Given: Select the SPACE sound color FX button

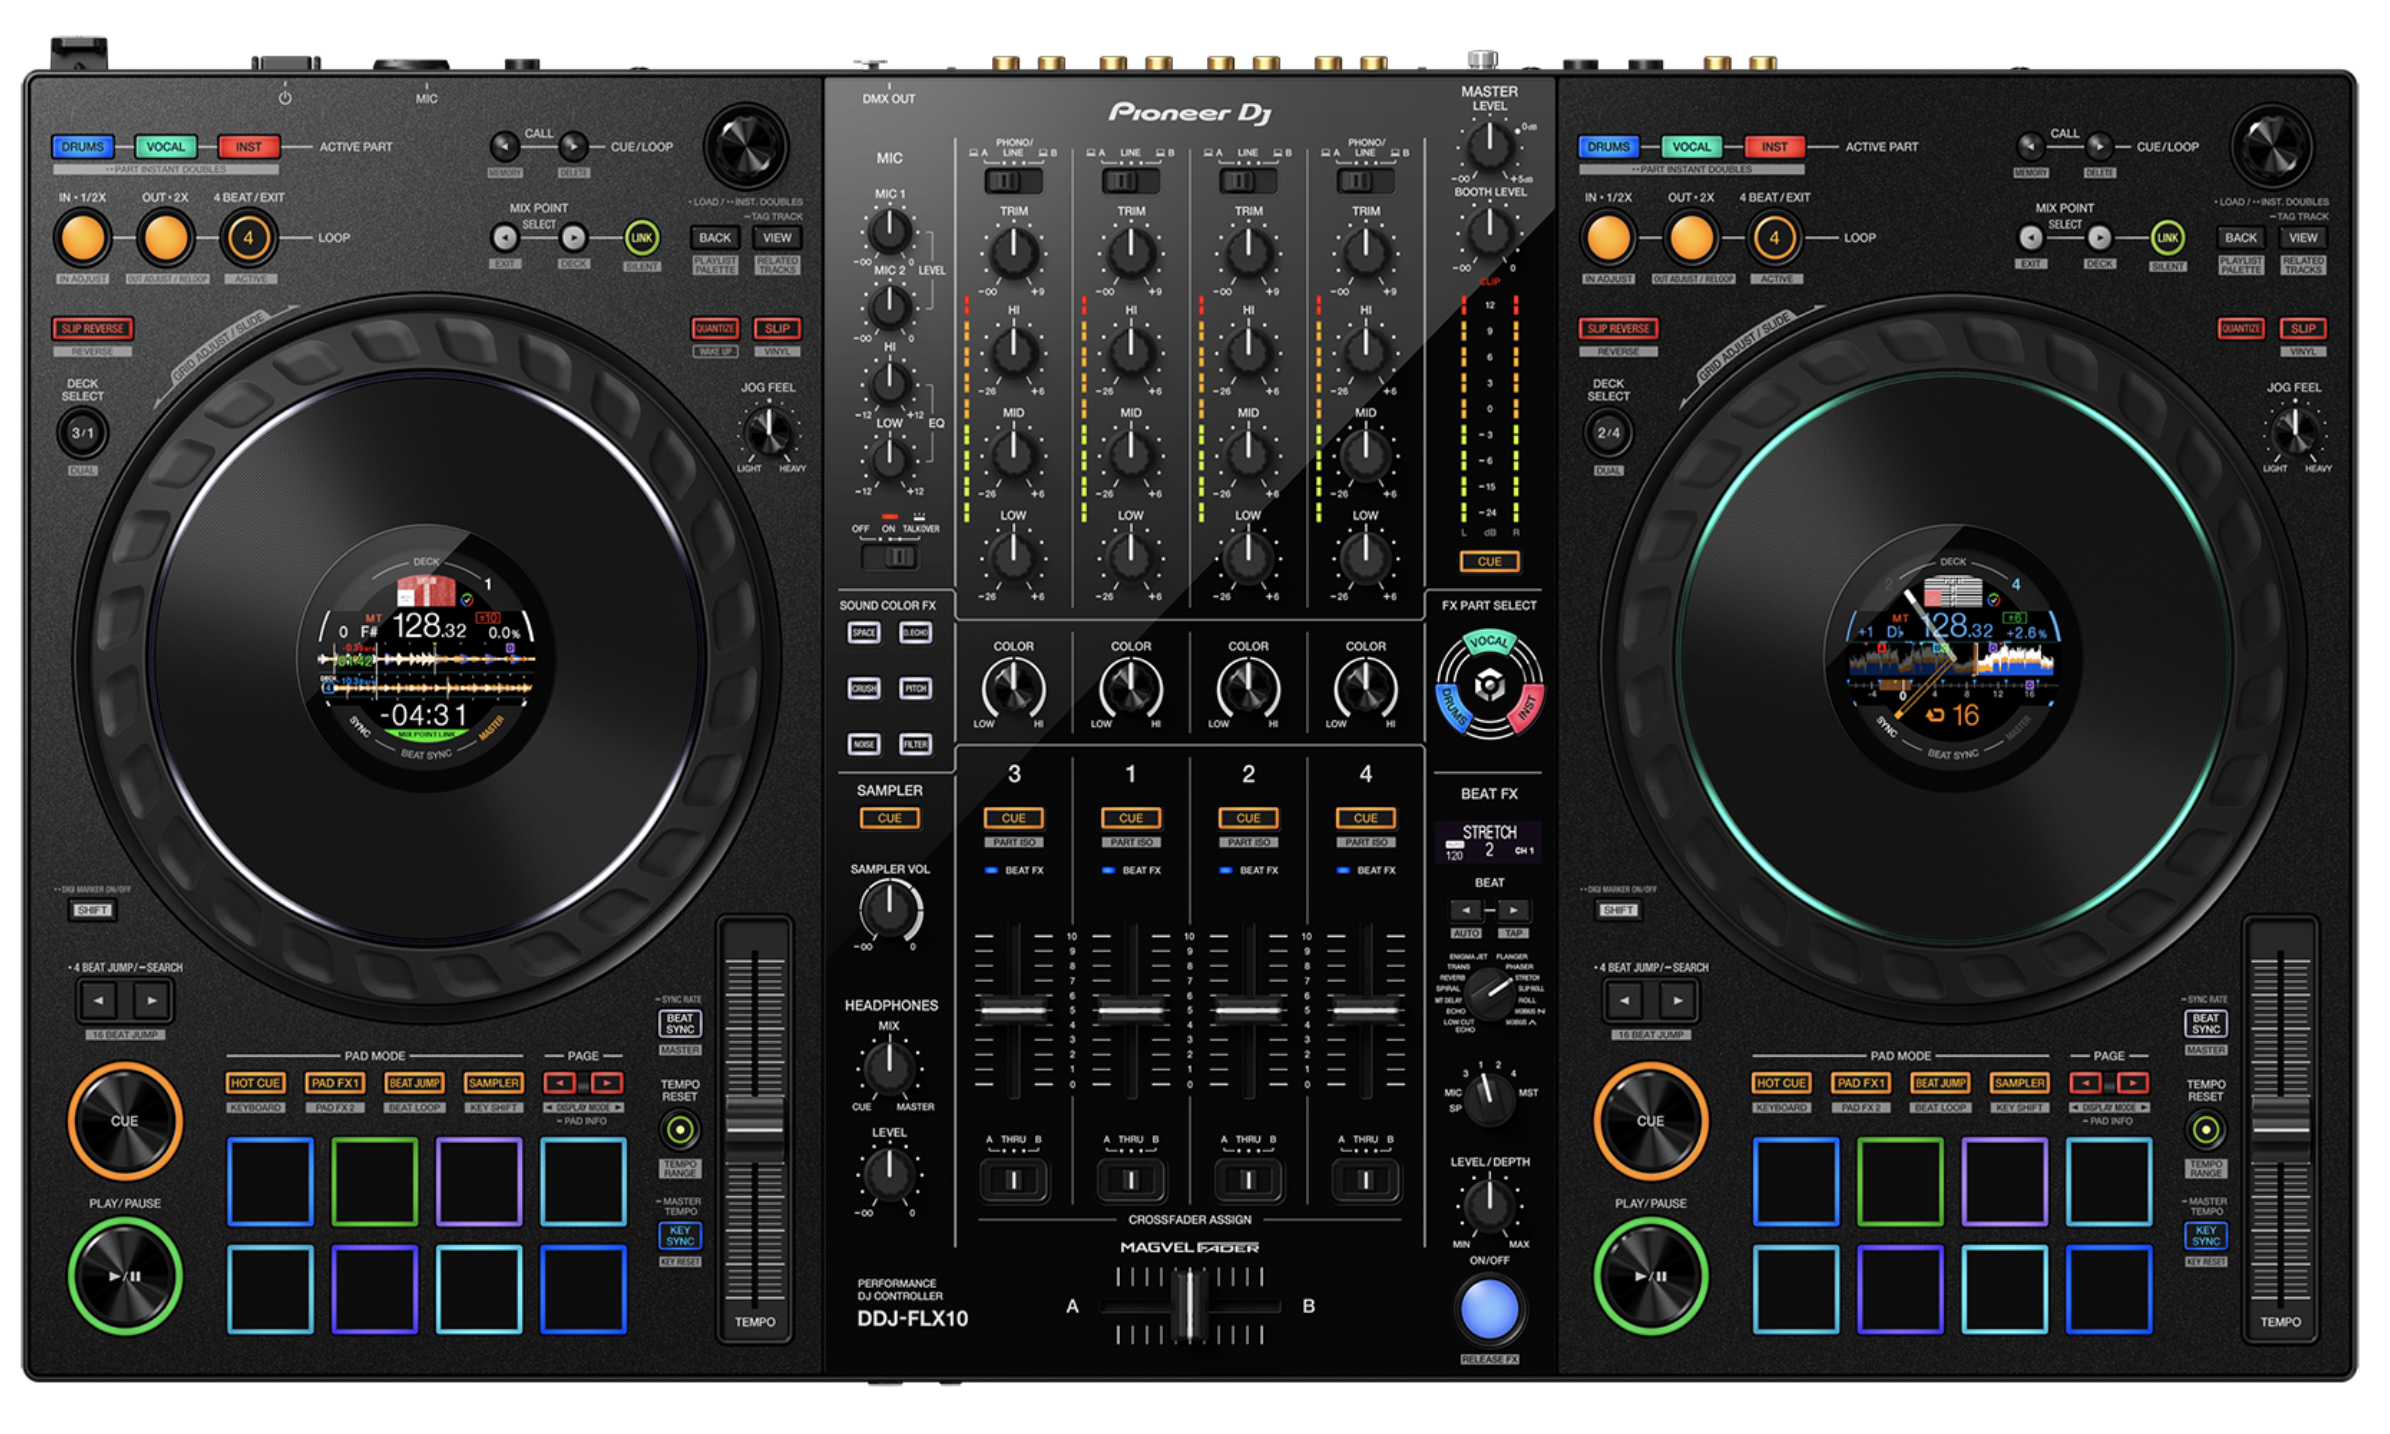Looking at the screenshot, I should coord(864,633).
